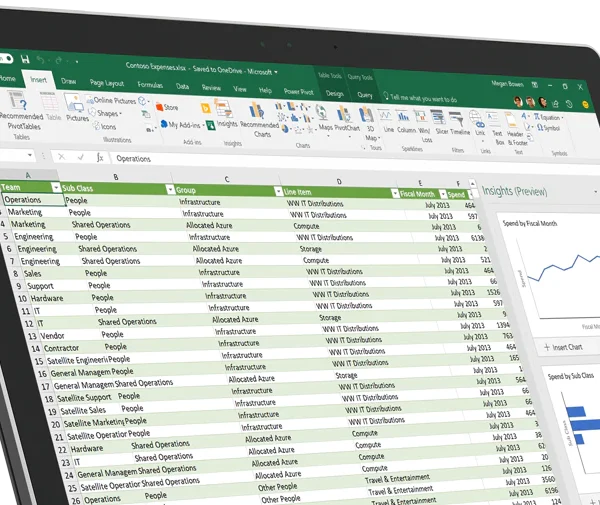600x505 pixels.
Task: Open the Team column filter dropdown
Action: coord(56,187)
